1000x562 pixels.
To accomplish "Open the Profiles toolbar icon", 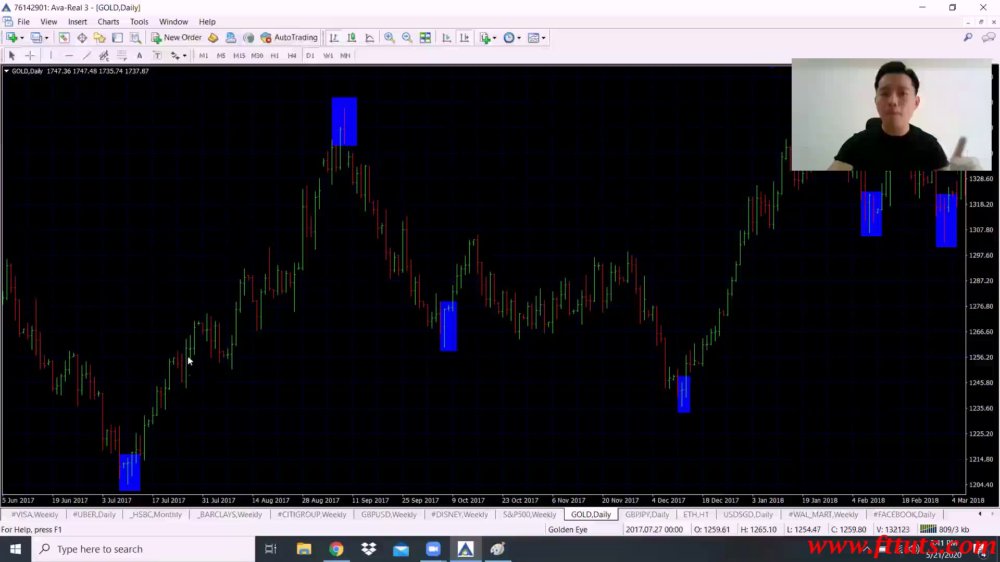I will (36, 38).
